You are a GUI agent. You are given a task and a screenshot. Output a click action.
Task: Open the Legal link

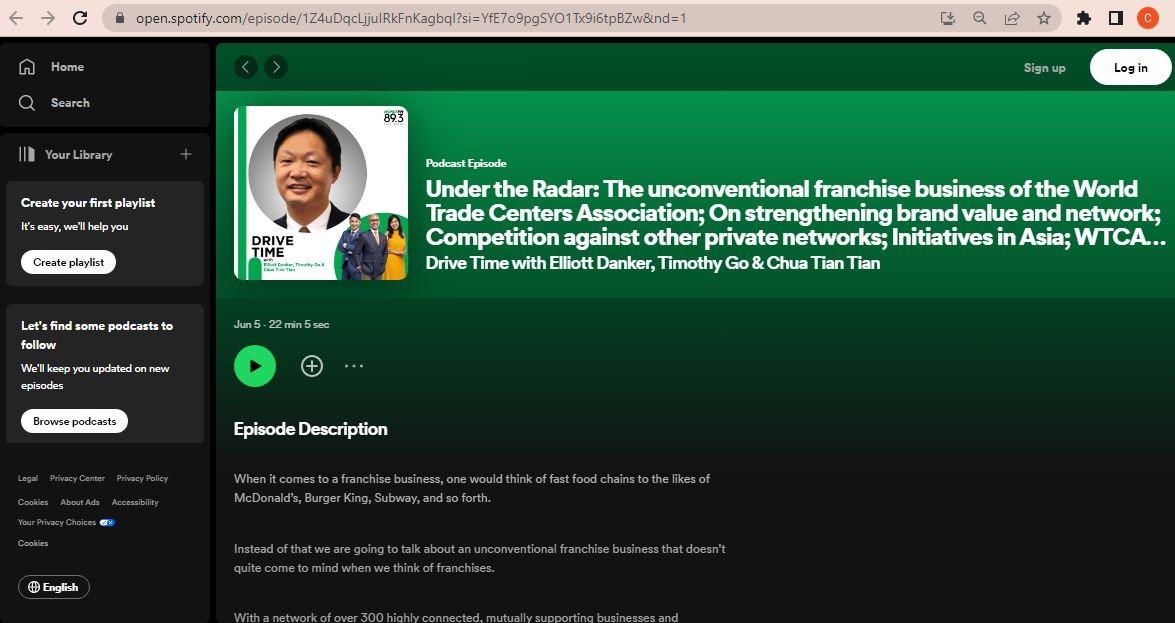[x=28, y=478]
